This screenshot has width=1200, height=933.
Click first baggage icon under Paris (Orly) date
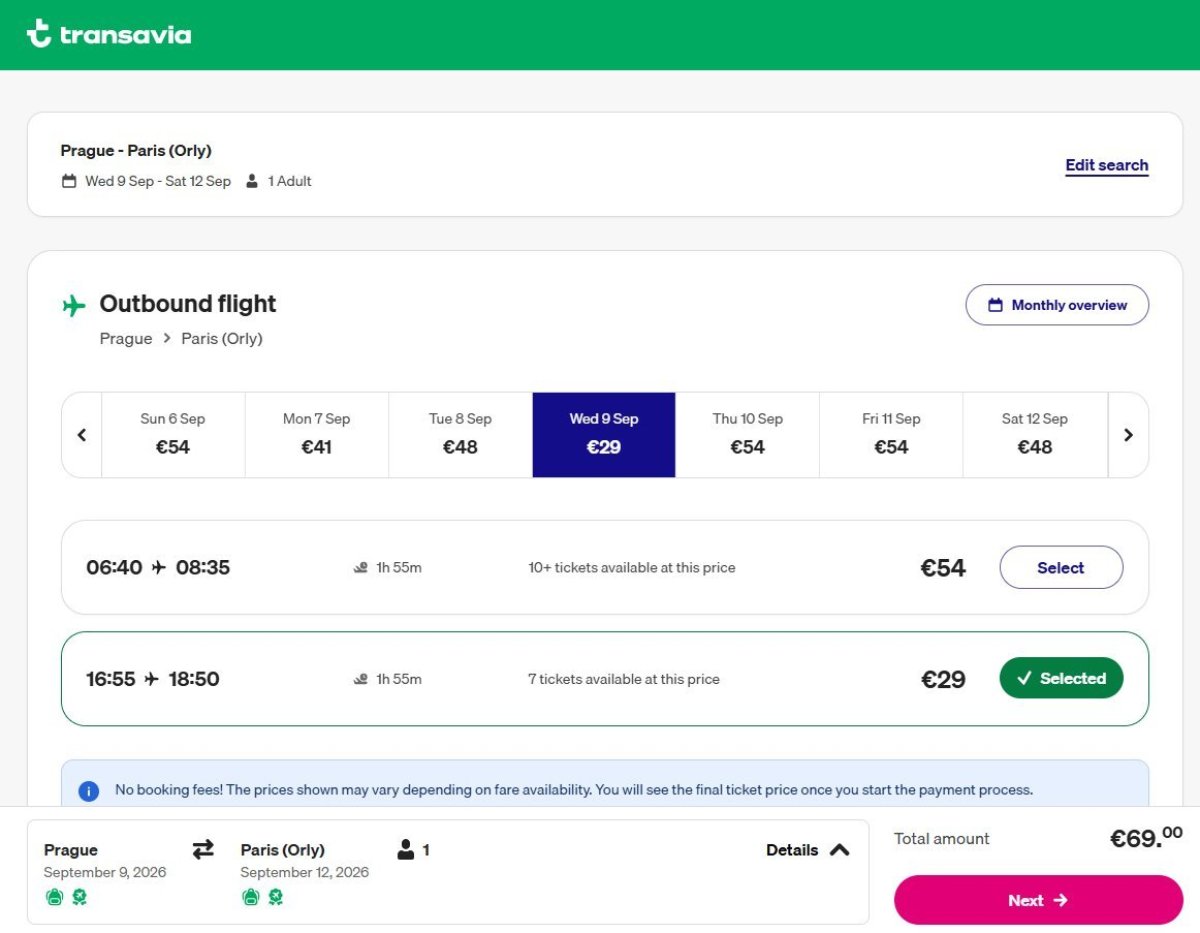[250, 897]
